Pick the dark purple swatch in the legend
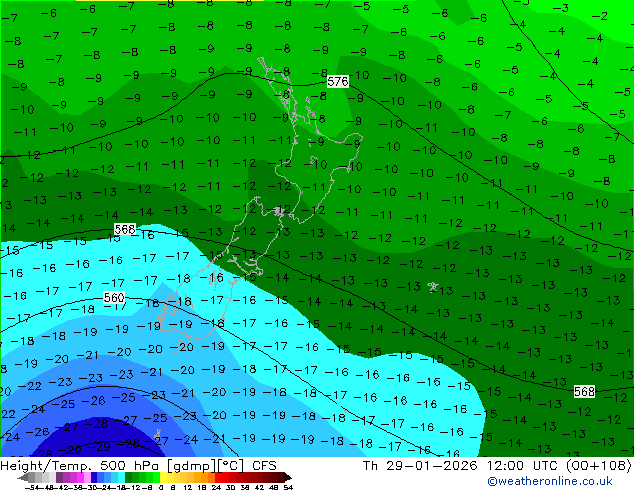This screenshot has width=634, height=490. 59,477
